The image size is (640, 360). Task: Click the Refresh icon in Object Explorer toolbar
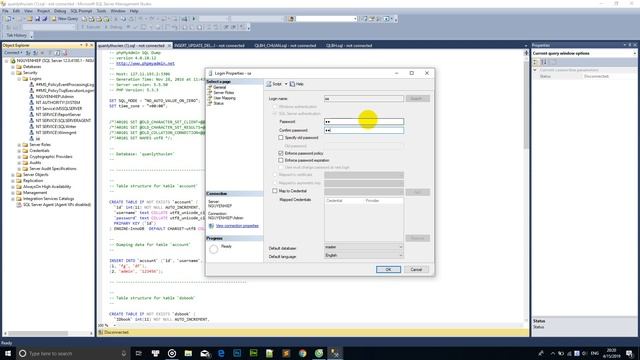click(57, 53)
